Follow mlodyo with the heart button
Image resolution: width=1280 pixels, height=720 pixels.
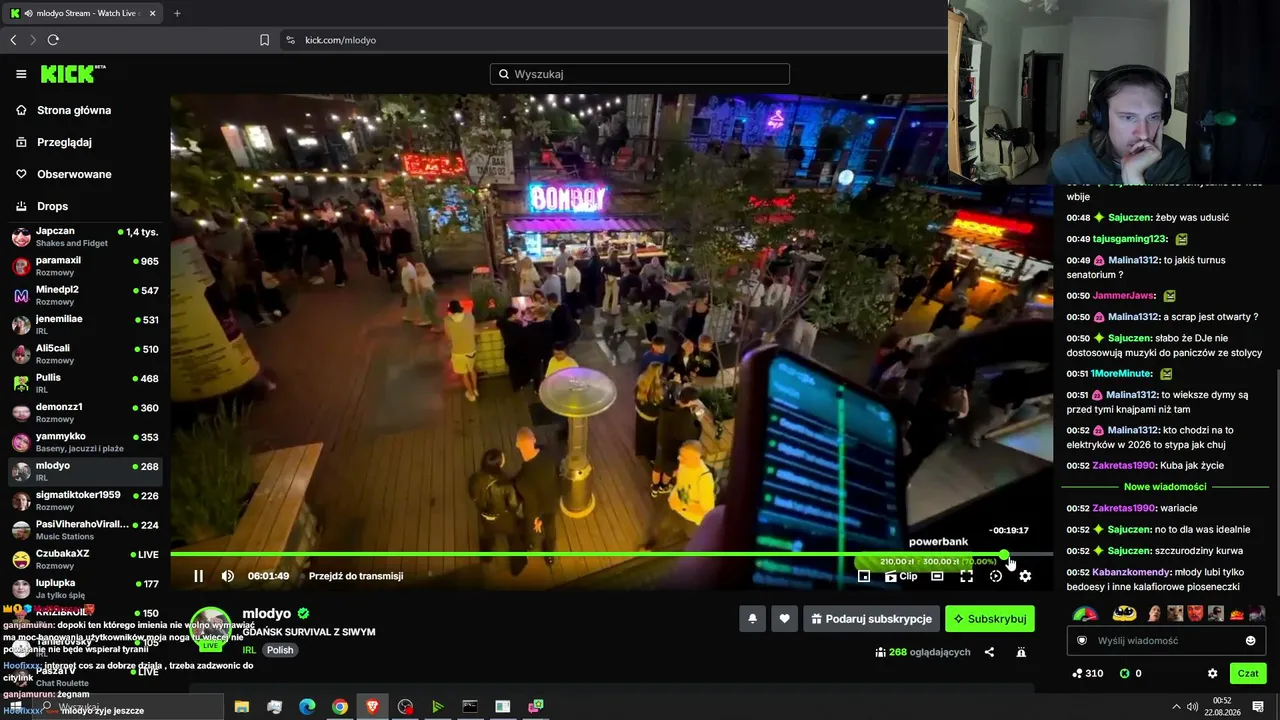click(x=784, y=619)
